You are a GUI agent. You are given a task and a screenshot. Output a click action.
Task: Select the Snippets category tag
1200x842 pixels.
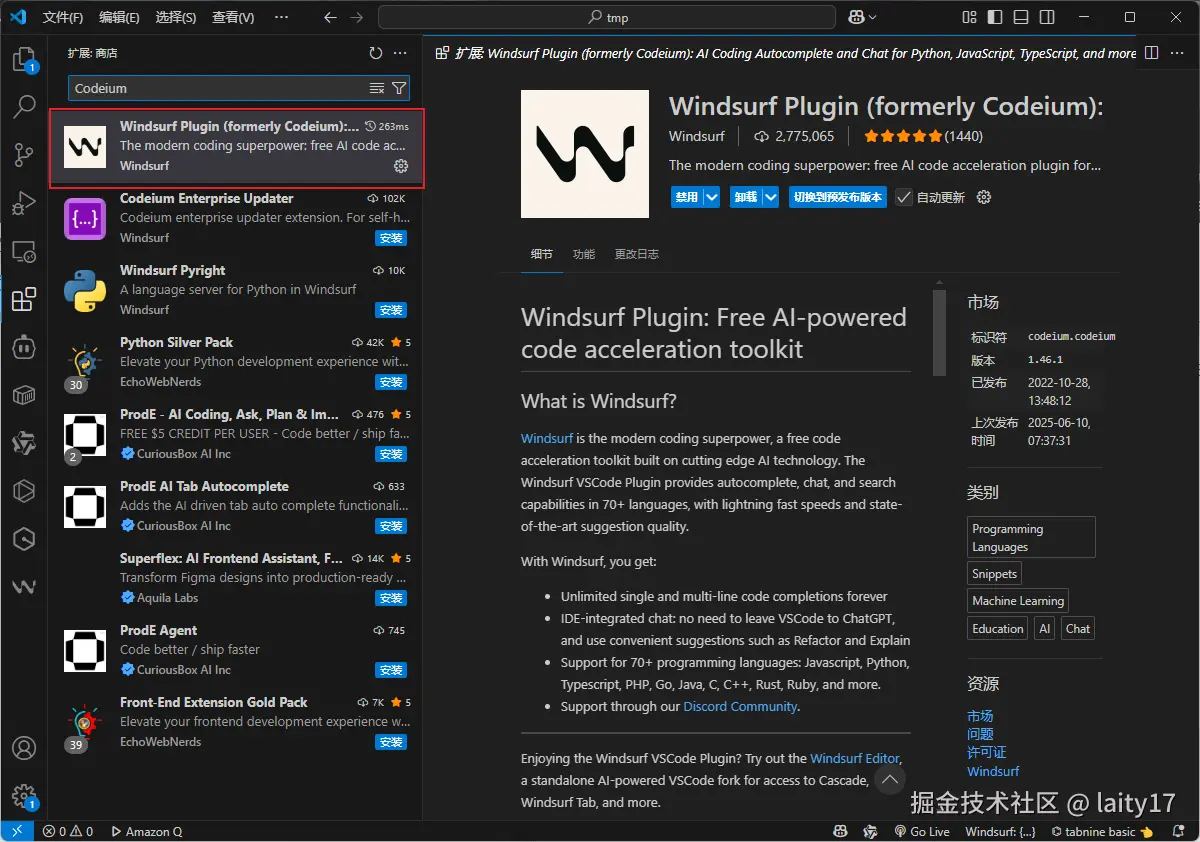point(994,574)
